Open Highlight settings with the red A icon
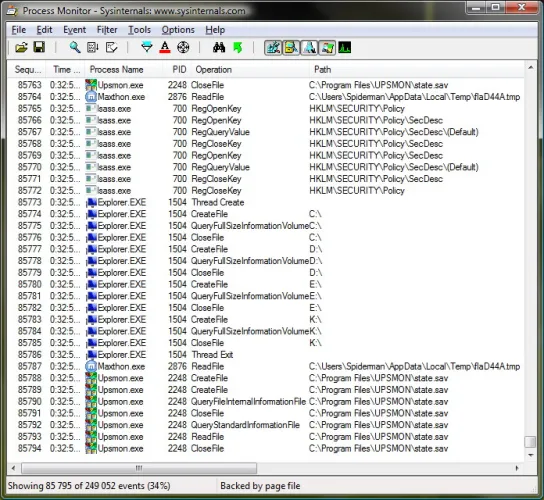The height and width of the screenshot is (500, 544). tap(165, 48)
